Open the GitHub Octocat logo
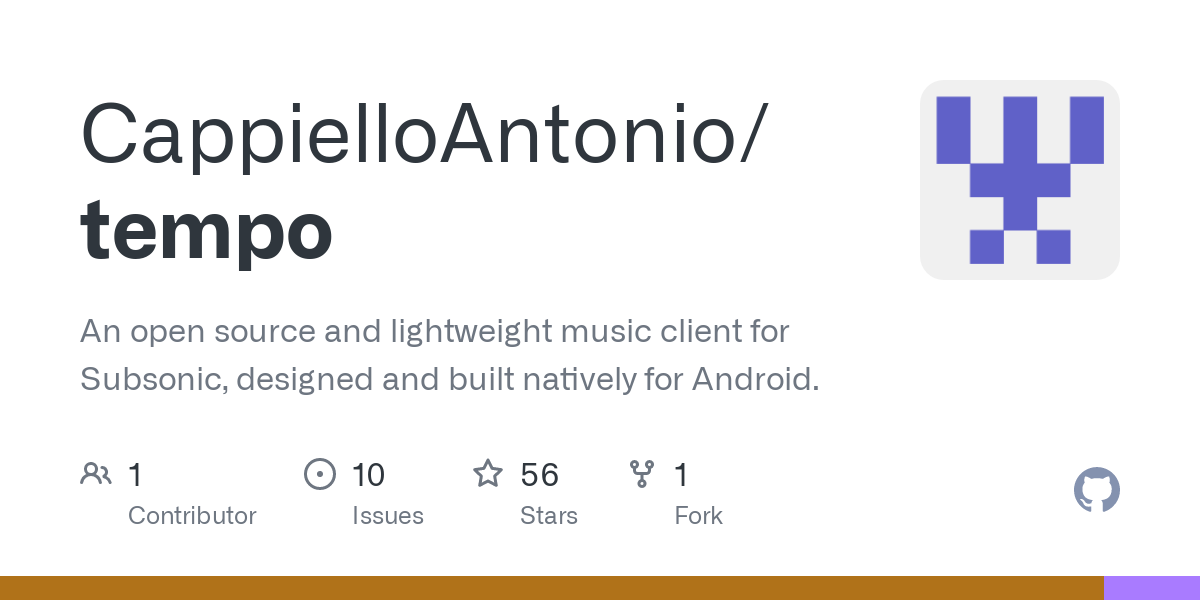Viewport: 1200px width, 600px height. pos(1096,490)
